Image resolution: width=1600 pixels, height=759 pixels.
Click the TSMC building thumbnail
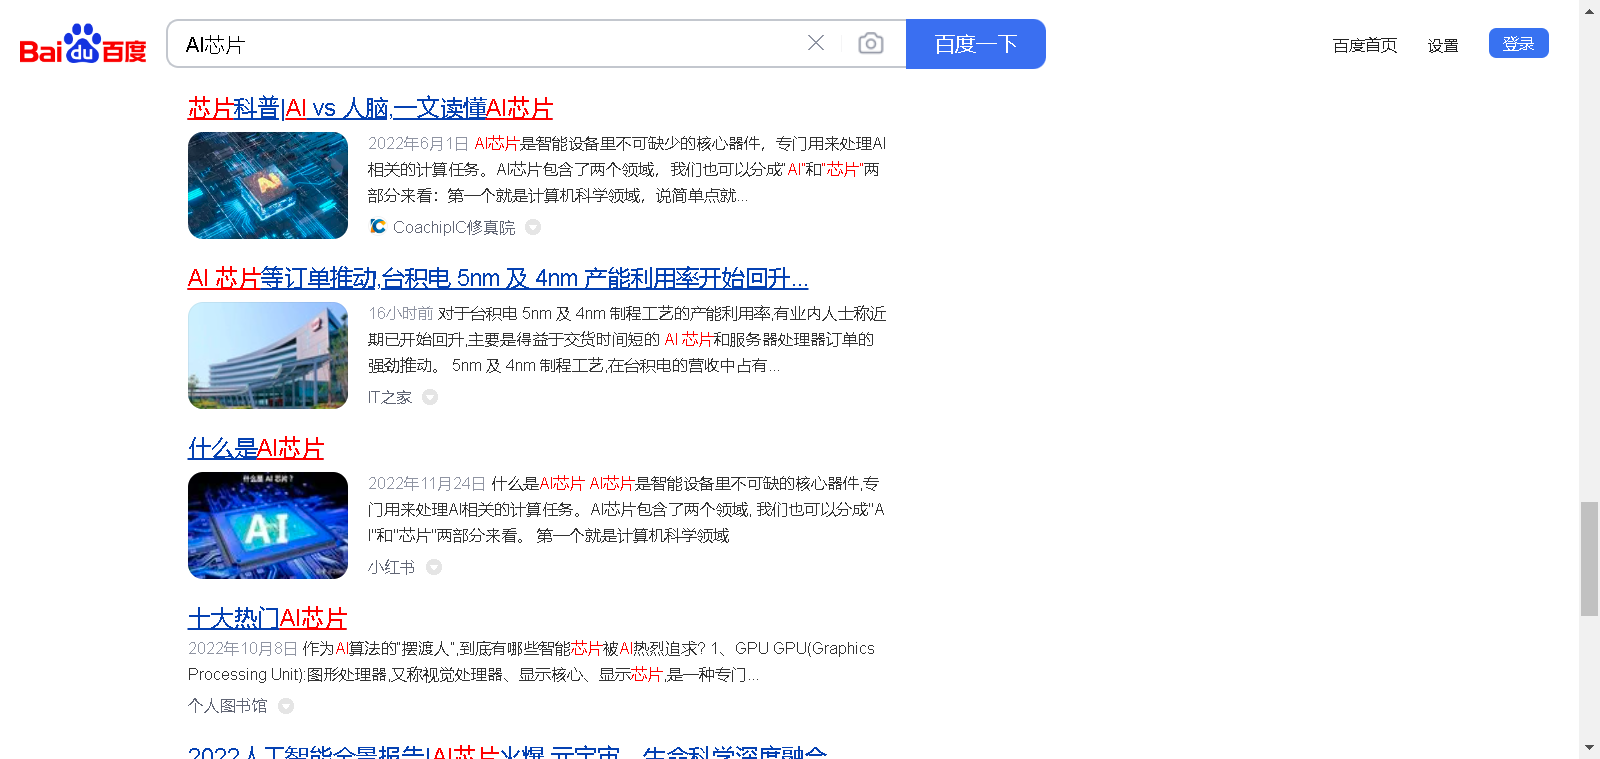pos(268,355)
